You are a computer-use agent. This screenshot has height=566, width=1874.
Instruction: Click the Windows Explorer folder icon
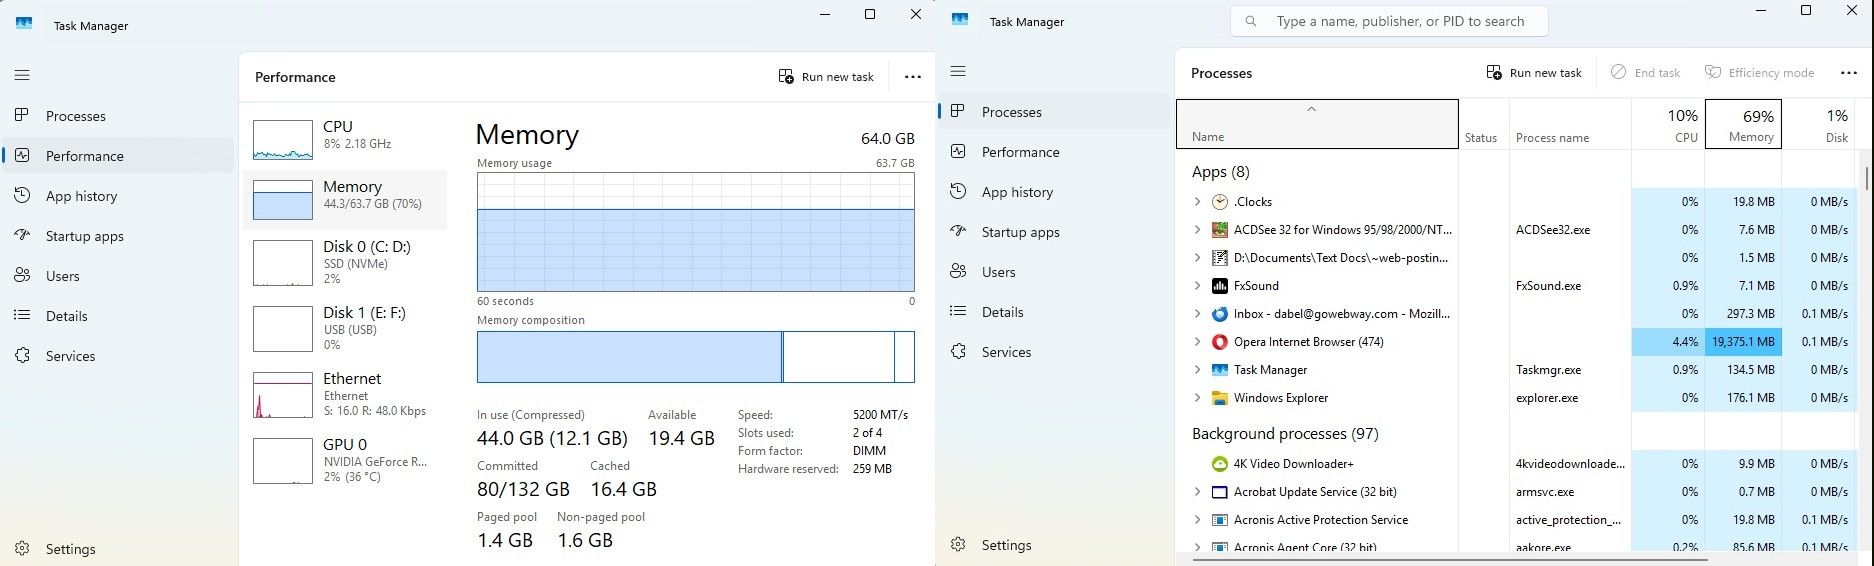[1219, 398]
